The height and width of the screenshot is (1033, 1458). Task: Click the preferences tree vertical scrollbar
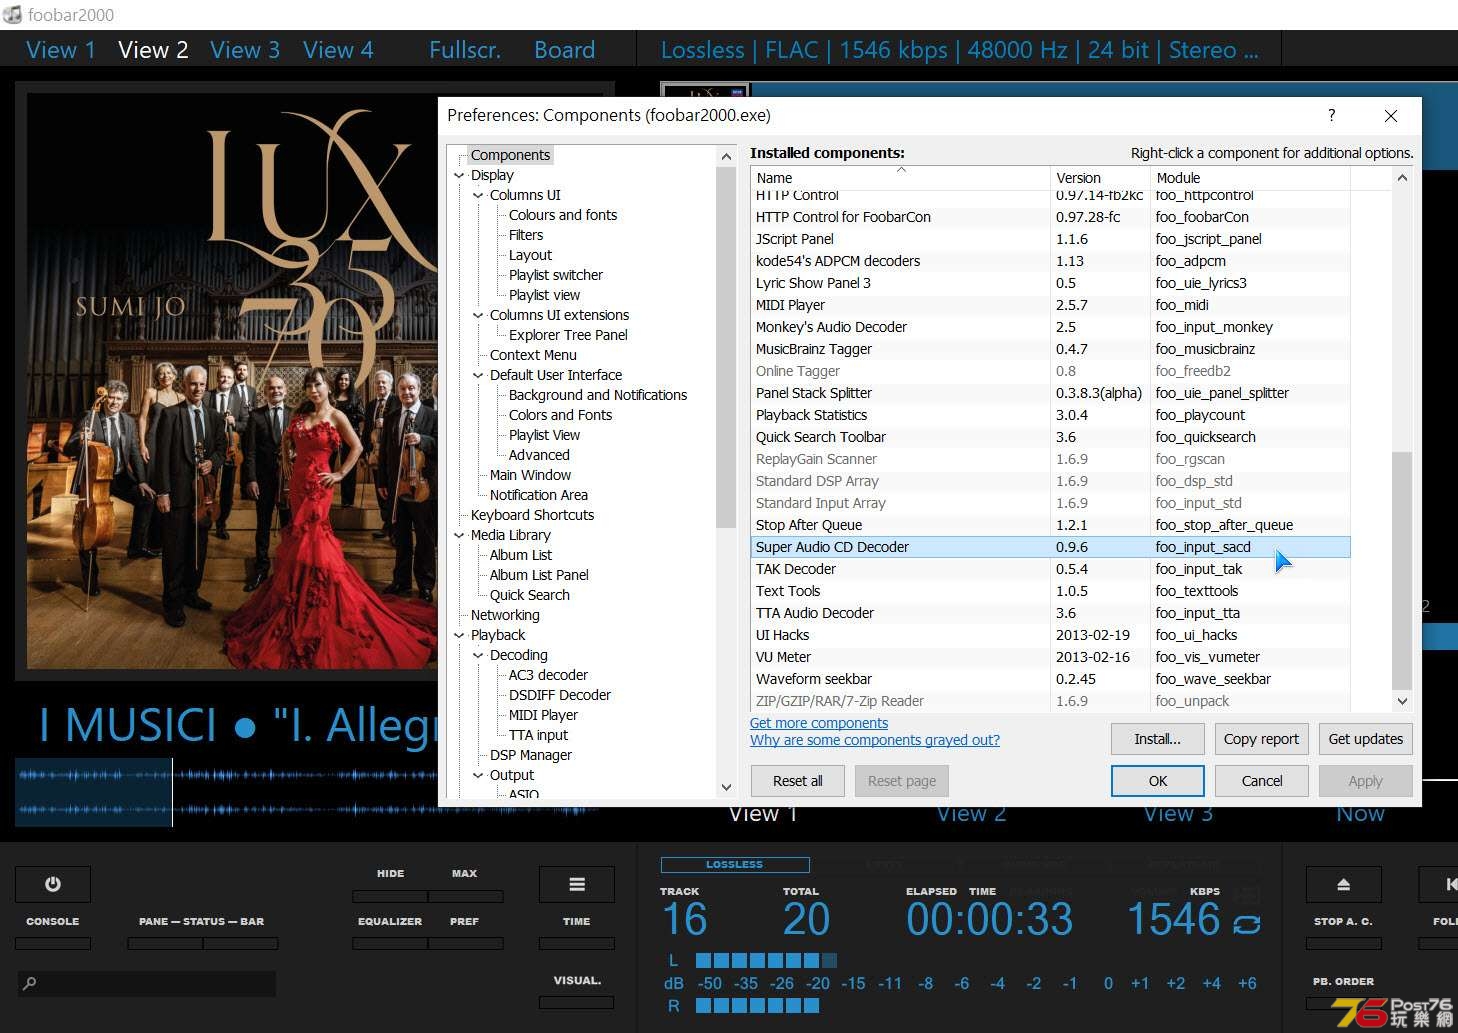click(x=726, y=347)
